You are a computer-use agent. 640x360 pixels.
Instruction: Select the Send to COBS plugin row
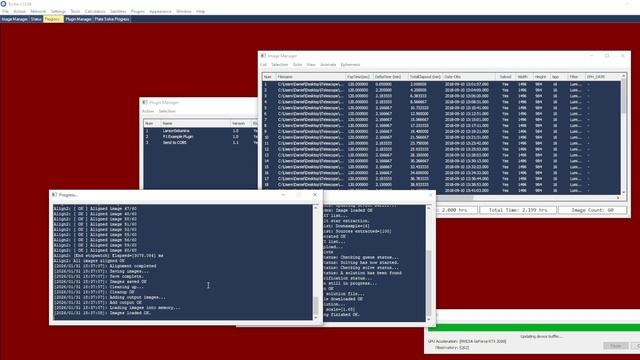[x=201, y=142]
